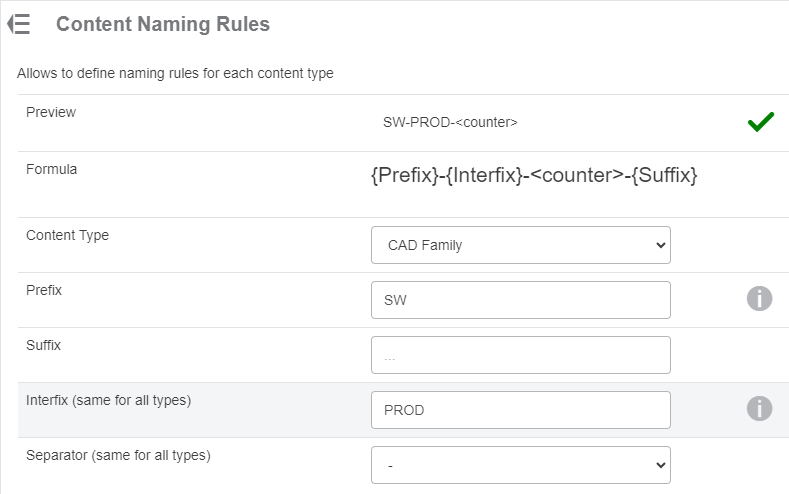Image resolution: width=789 pixels, height=494 pixels.
Task: Click the Content Type row label
Action: point(67,235)
